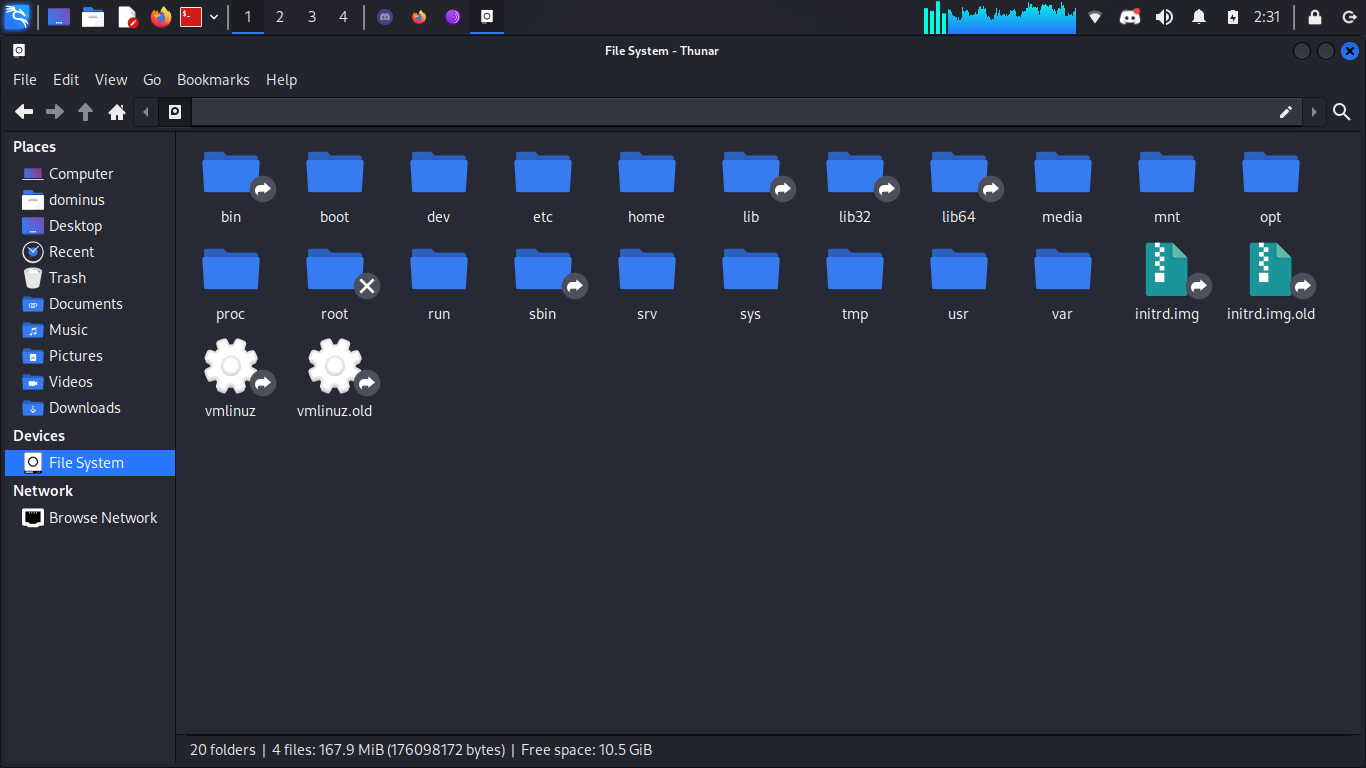Go back with the left arrow button
Screen dimensions: 1366x768
(24, 112)
